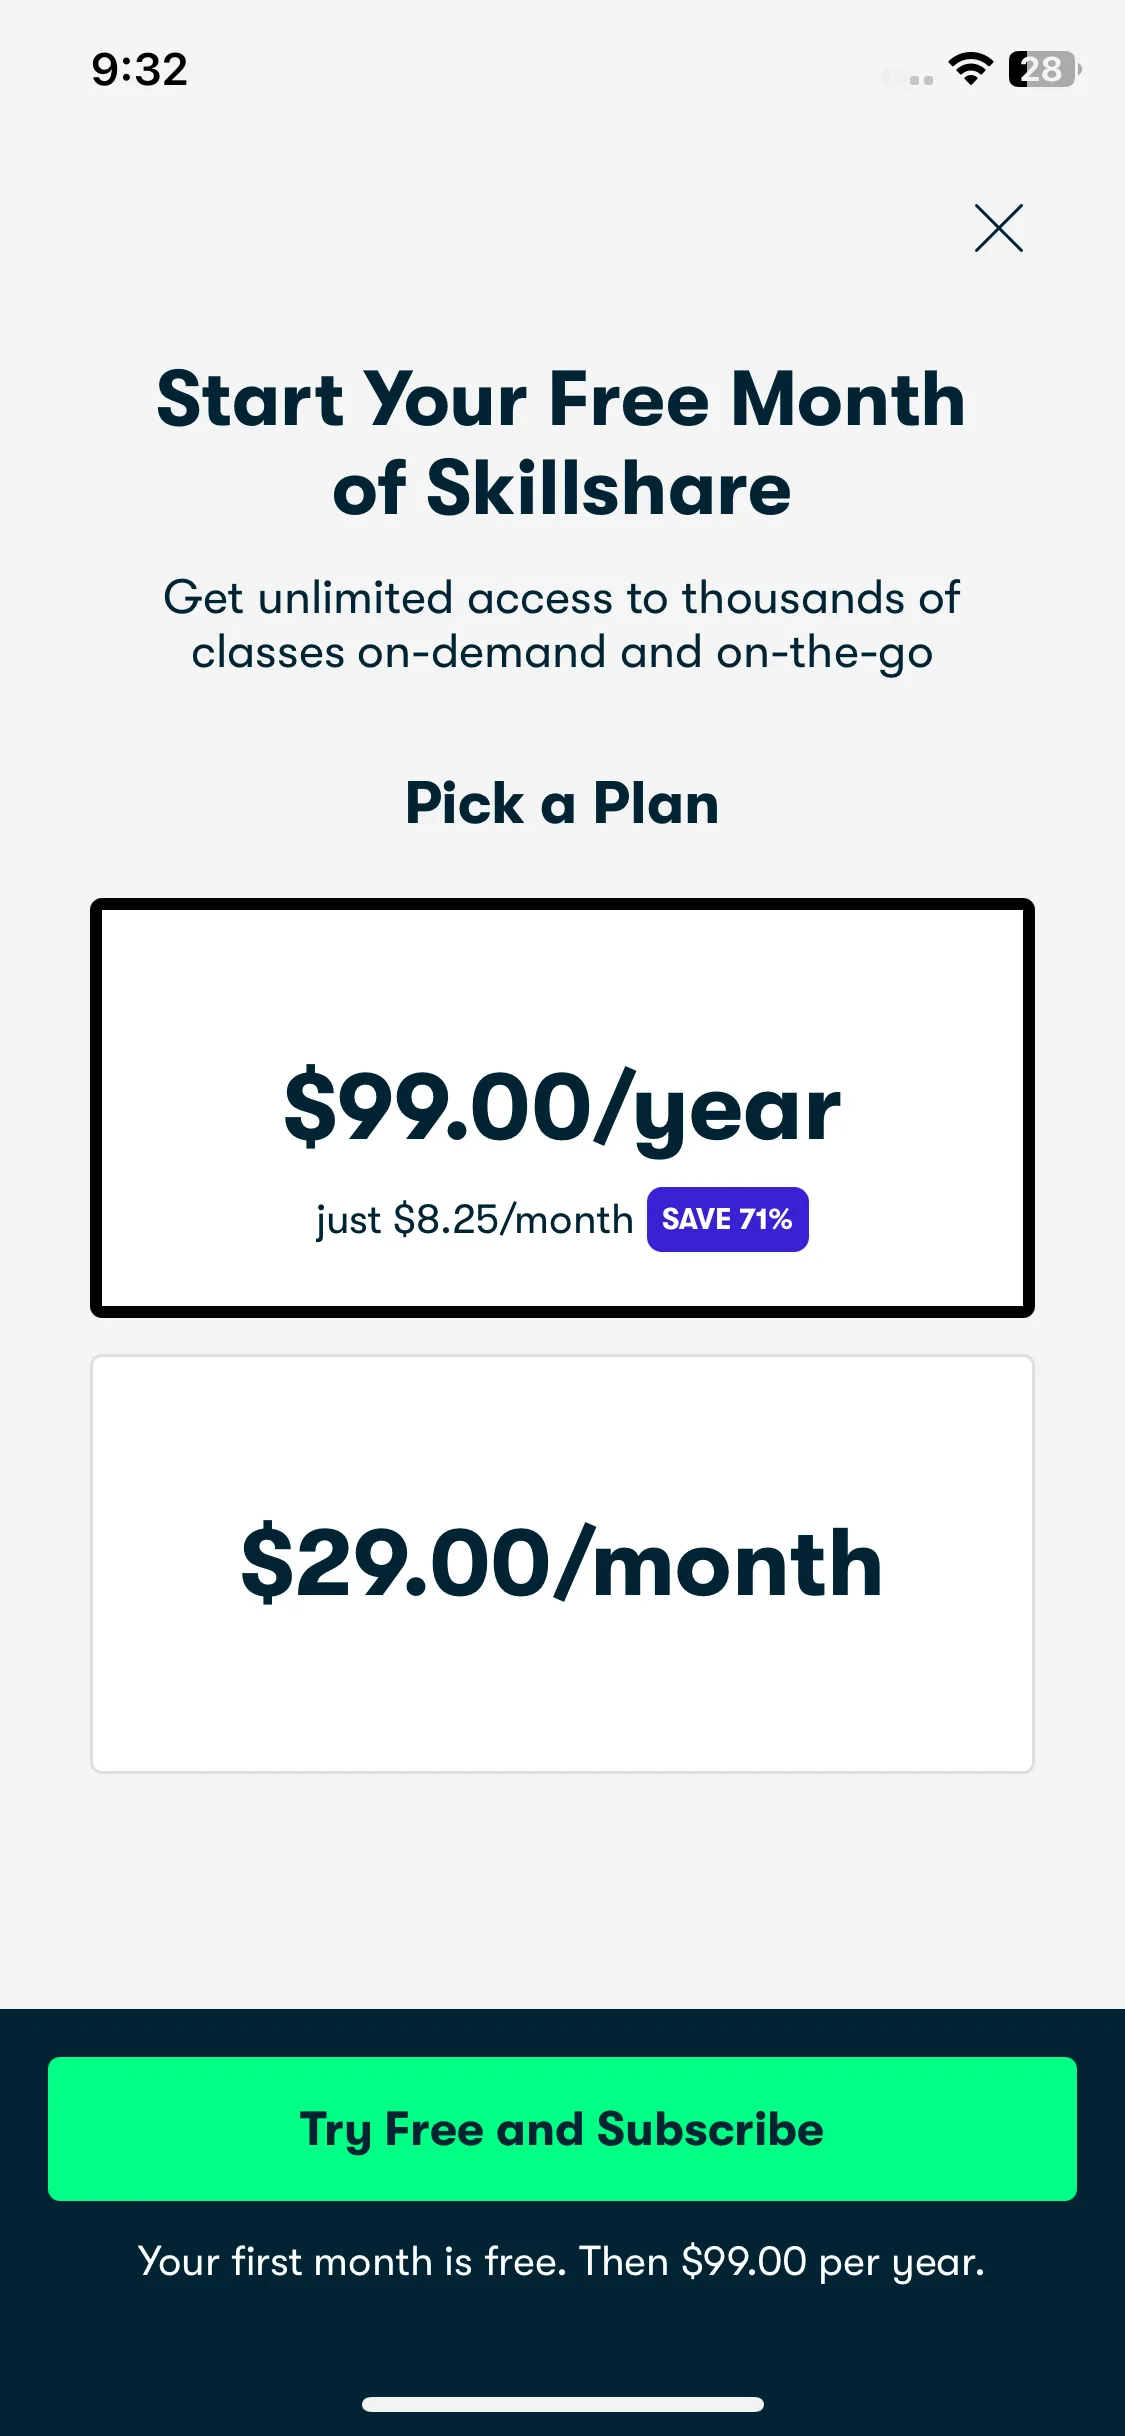1125x2436 pixels.
Task: Select the $99.00/year annual plan card
Action: [x=562, y=1108]
